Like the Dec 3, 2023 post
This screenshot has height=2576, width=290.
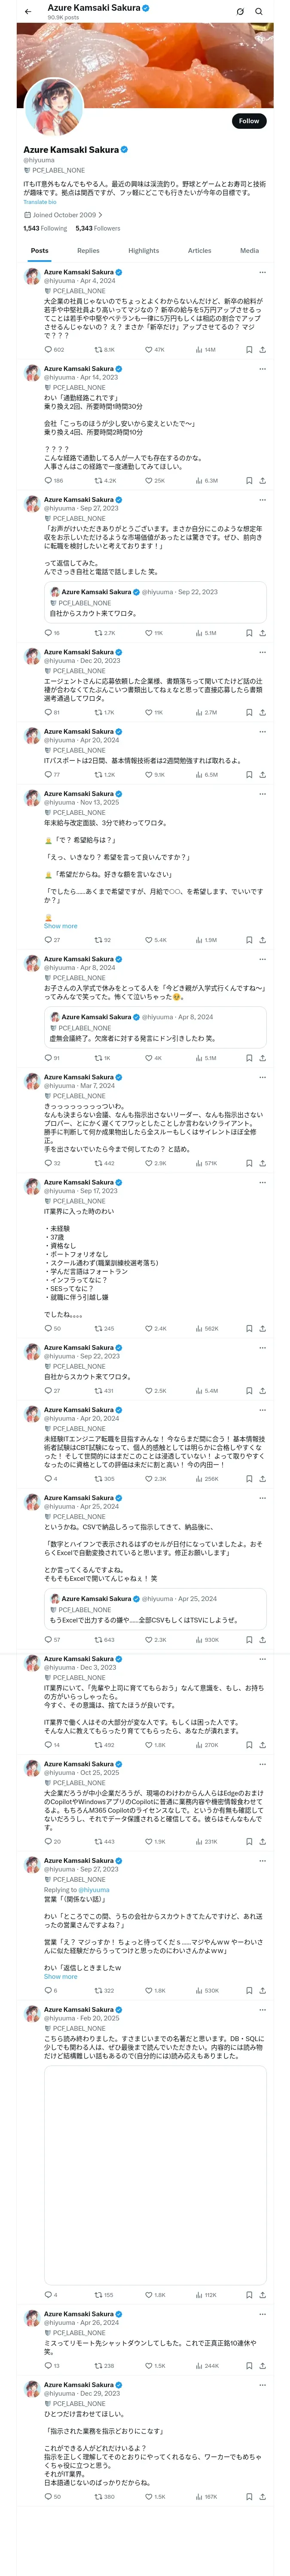point(148,1744)
